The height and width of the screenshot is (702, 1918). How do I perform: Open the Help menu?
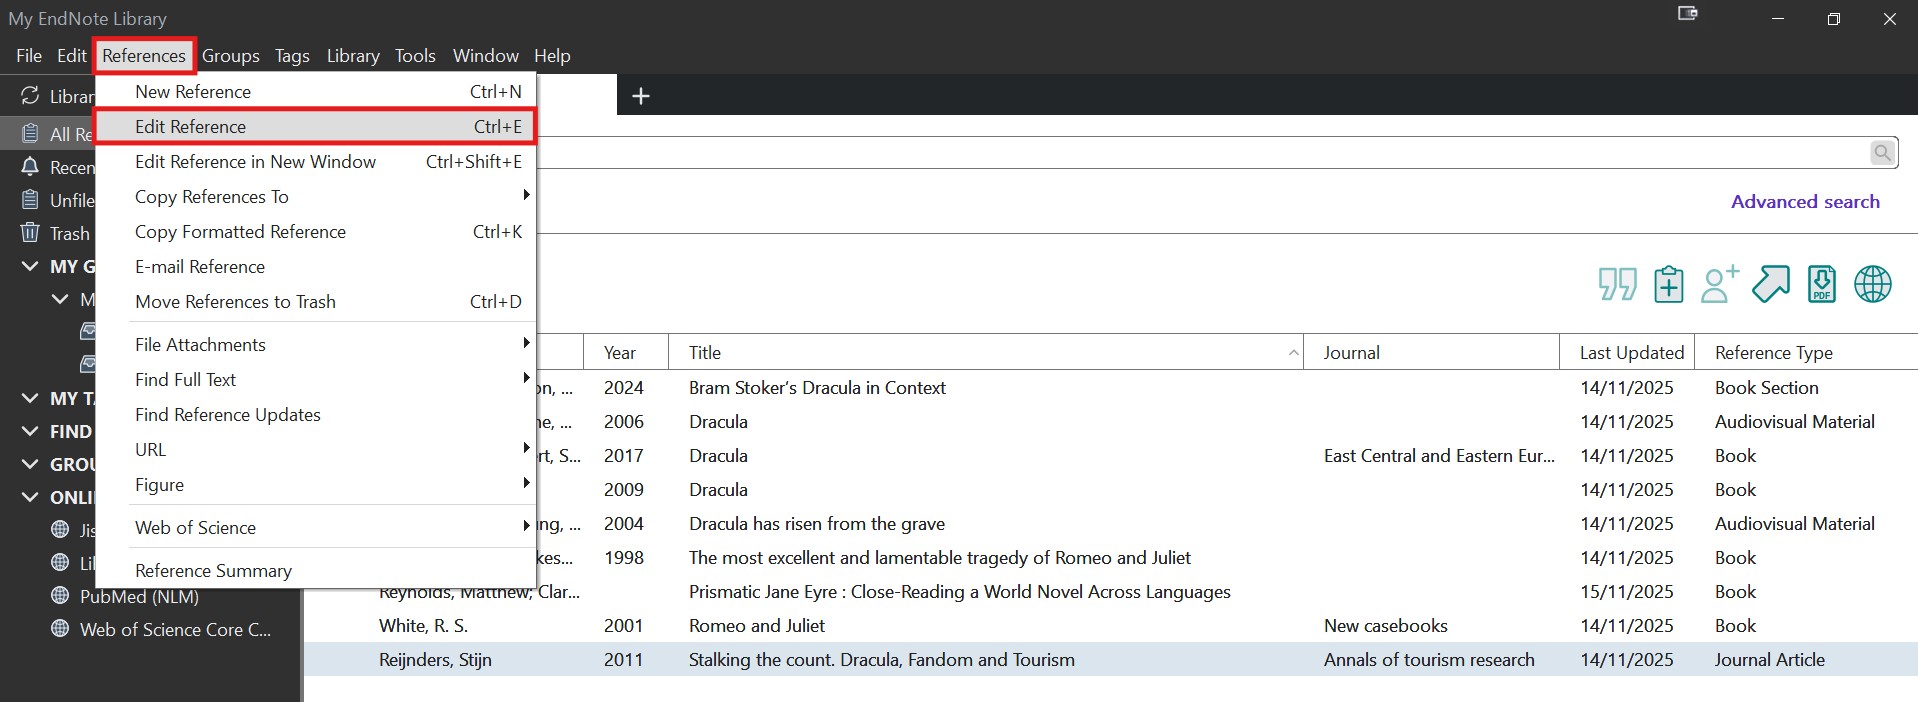point(552,55)
